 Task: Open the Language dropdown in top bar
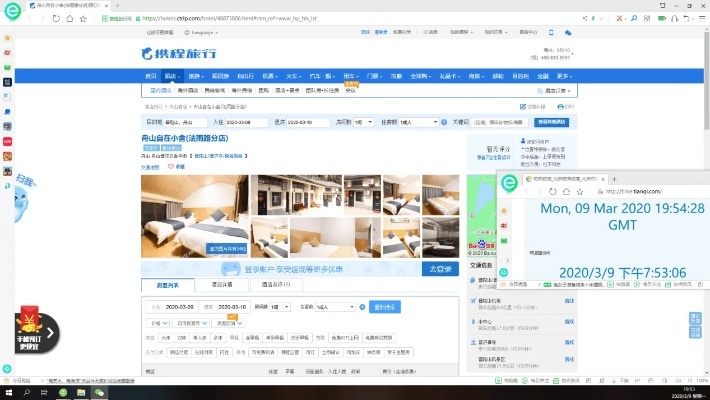pyautogui.click(x=201, y=33)
